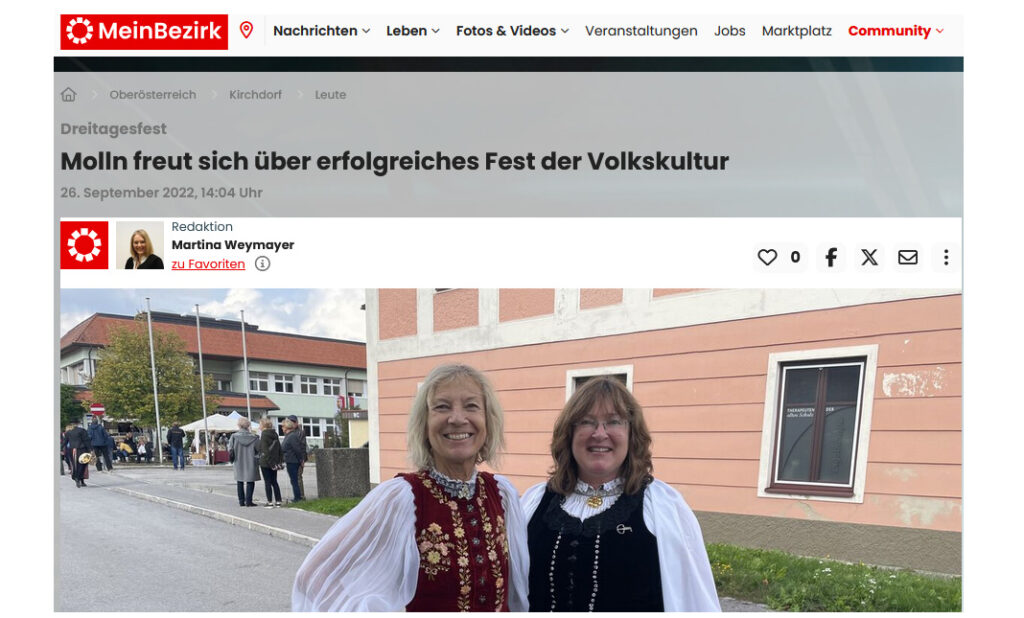Open the Fotos & Videos dropdown
Screen dimensions: 1024x618
point(513,31)
